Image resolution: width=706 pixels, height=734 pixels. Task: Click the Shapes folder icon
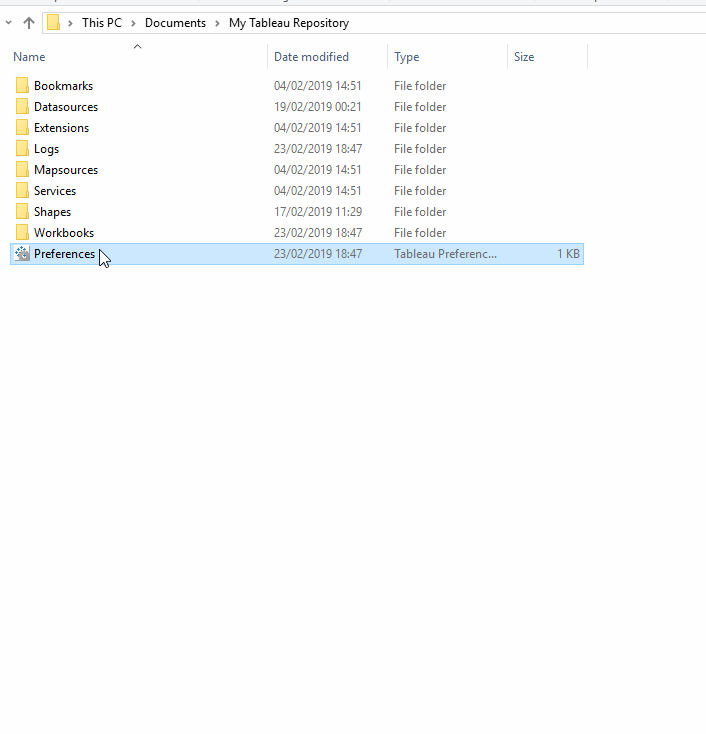[22, 212]
